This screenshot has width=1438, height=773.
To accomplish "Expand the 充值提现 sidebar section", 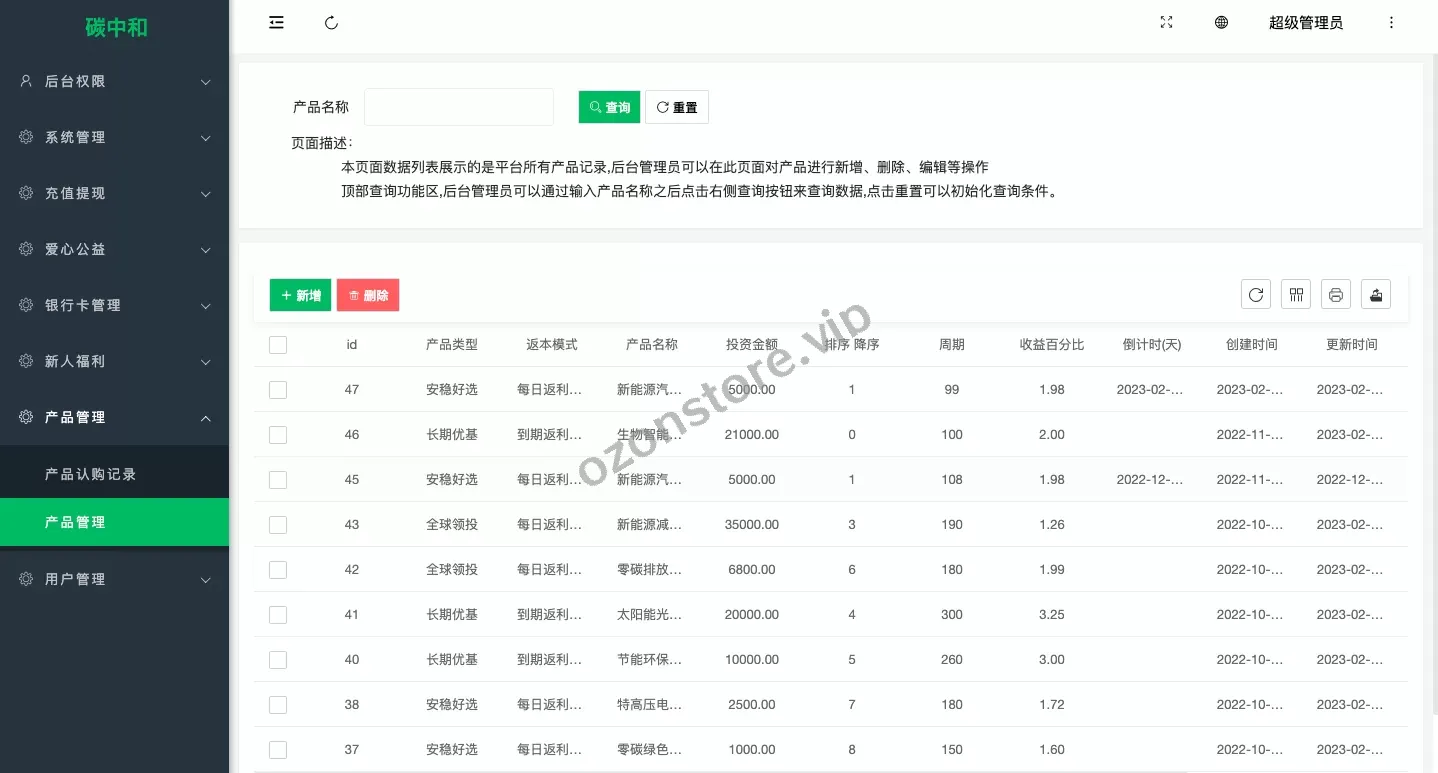I will coord(115,194).
